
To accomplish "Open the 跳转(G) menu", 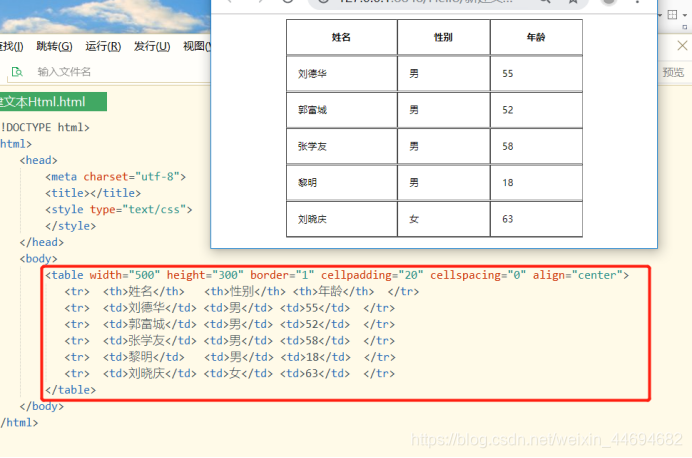I will click(54, 46).
